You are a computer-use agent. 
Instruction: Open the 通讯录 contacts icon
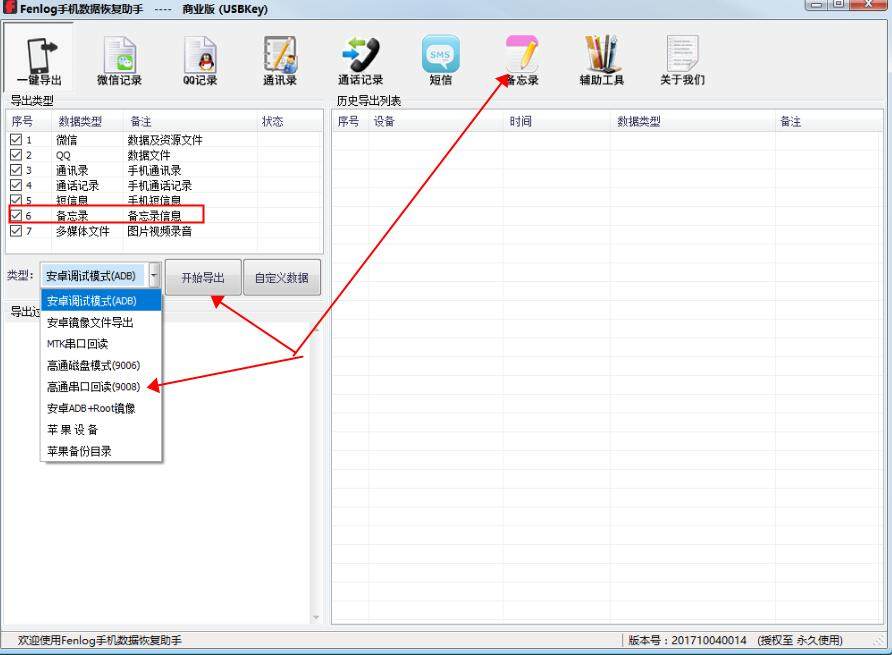pos(280,60)
